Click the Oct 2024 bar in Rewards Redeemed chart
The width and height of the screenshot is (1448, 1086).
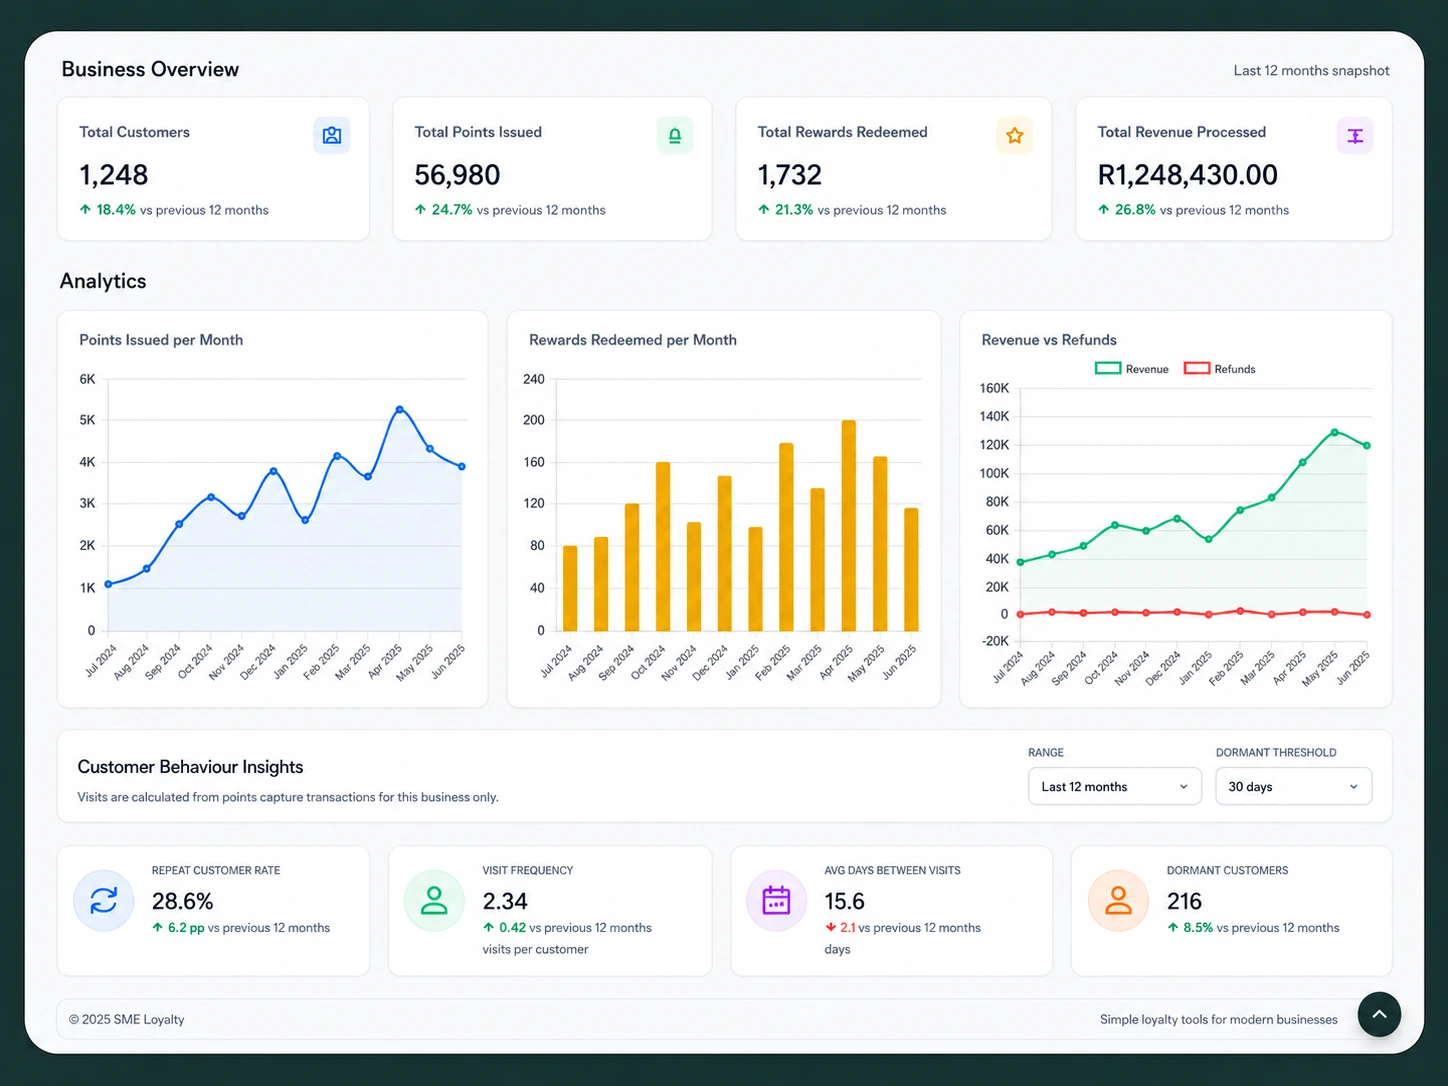click(663, 546)
